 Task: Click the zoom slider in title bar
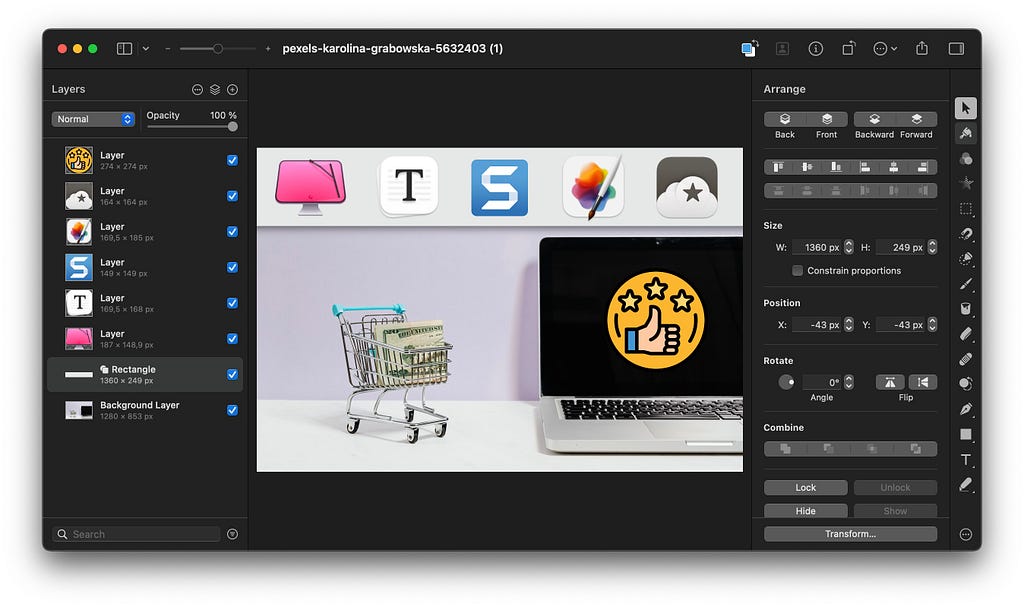click(x=217, y=48)
